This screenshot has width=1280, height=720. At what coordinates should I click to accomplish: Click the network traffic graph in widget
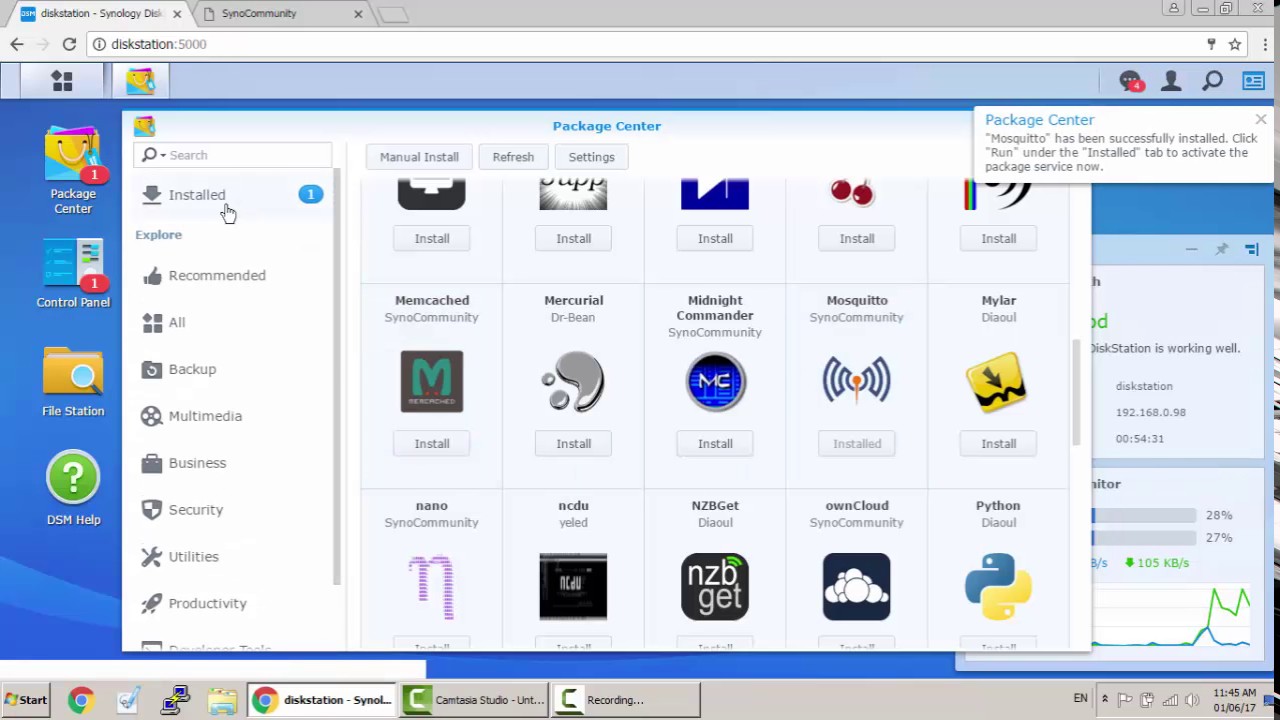1171,614
